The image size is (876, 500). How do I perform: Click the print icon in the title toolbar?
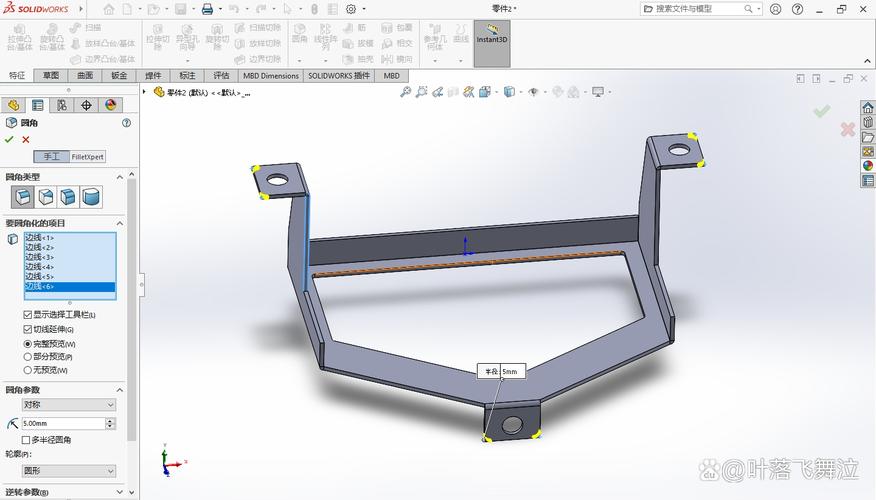[x=207, y=9]
